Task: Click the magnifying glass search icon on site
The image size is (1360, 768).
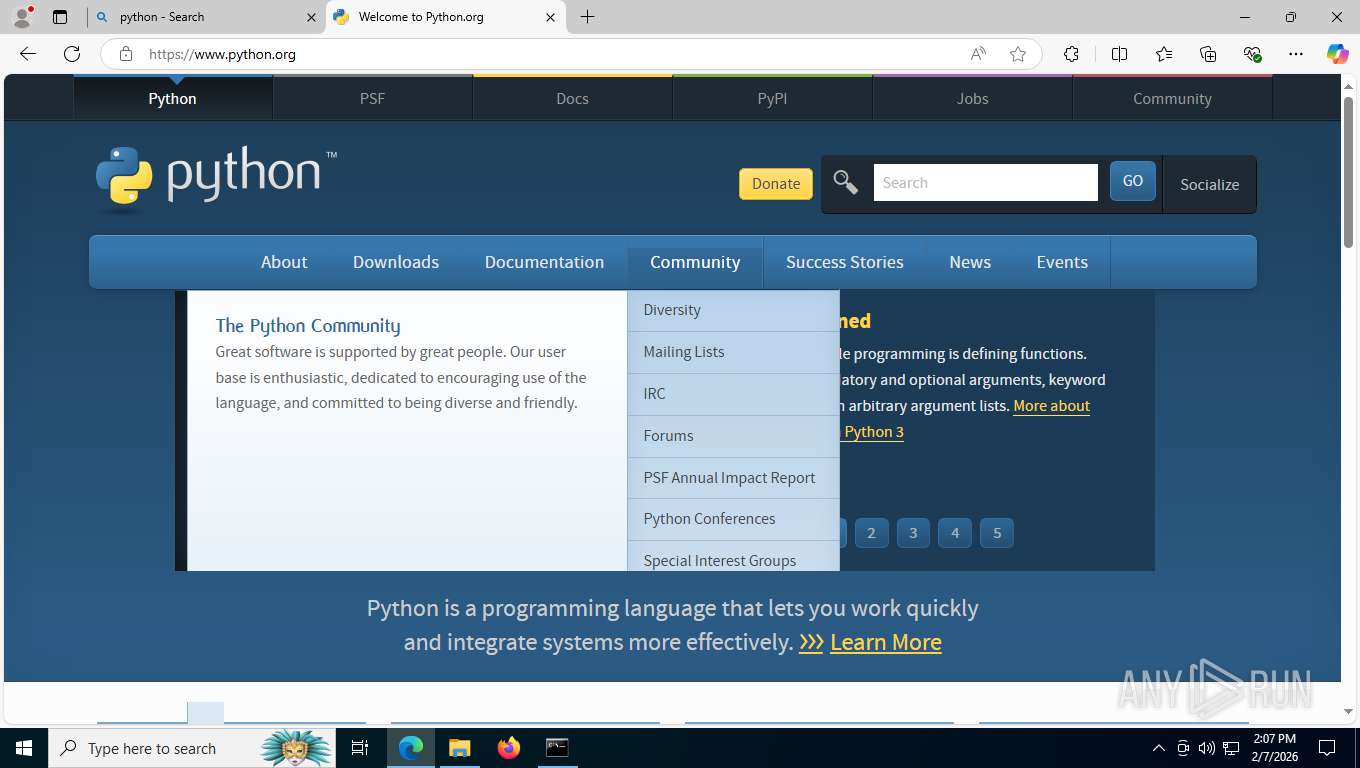Action: [x=846, y=182]
